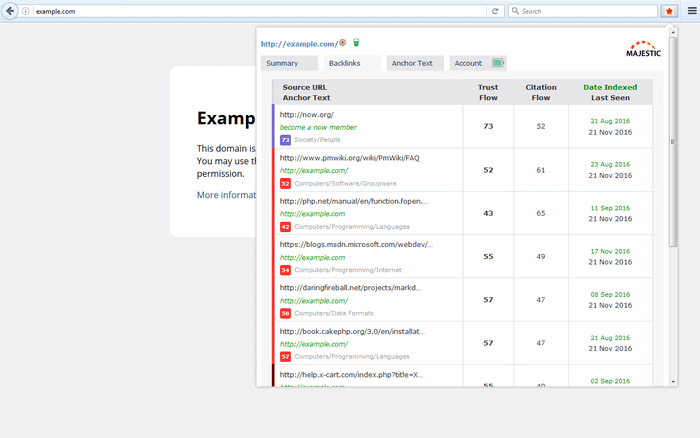Open the daringfireball.net projects link
Image resolution: width=700 pixels, height=438 pixels.
350,288
